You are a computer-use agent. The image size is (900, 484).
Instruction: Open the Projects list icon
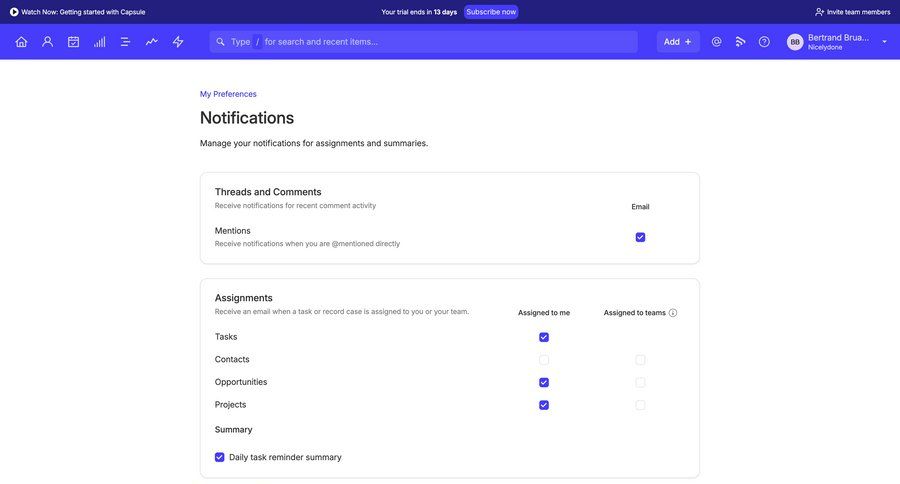(x=126, y=42)
